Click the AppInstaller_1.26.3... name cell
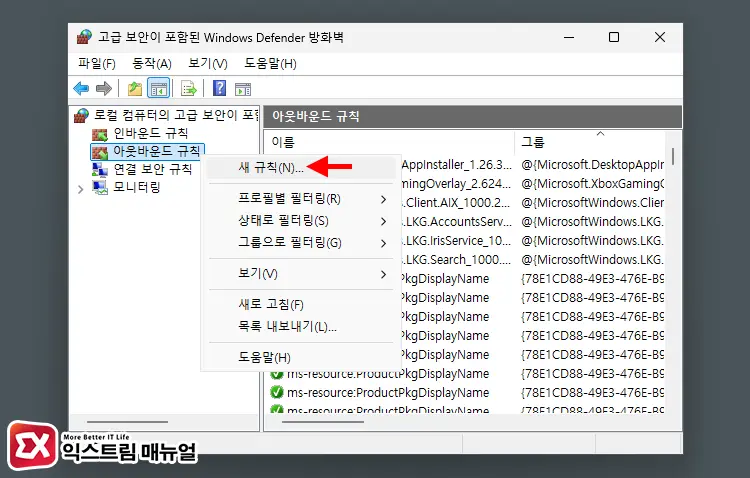This screenshot has height=478, width=750. [457, 165]
